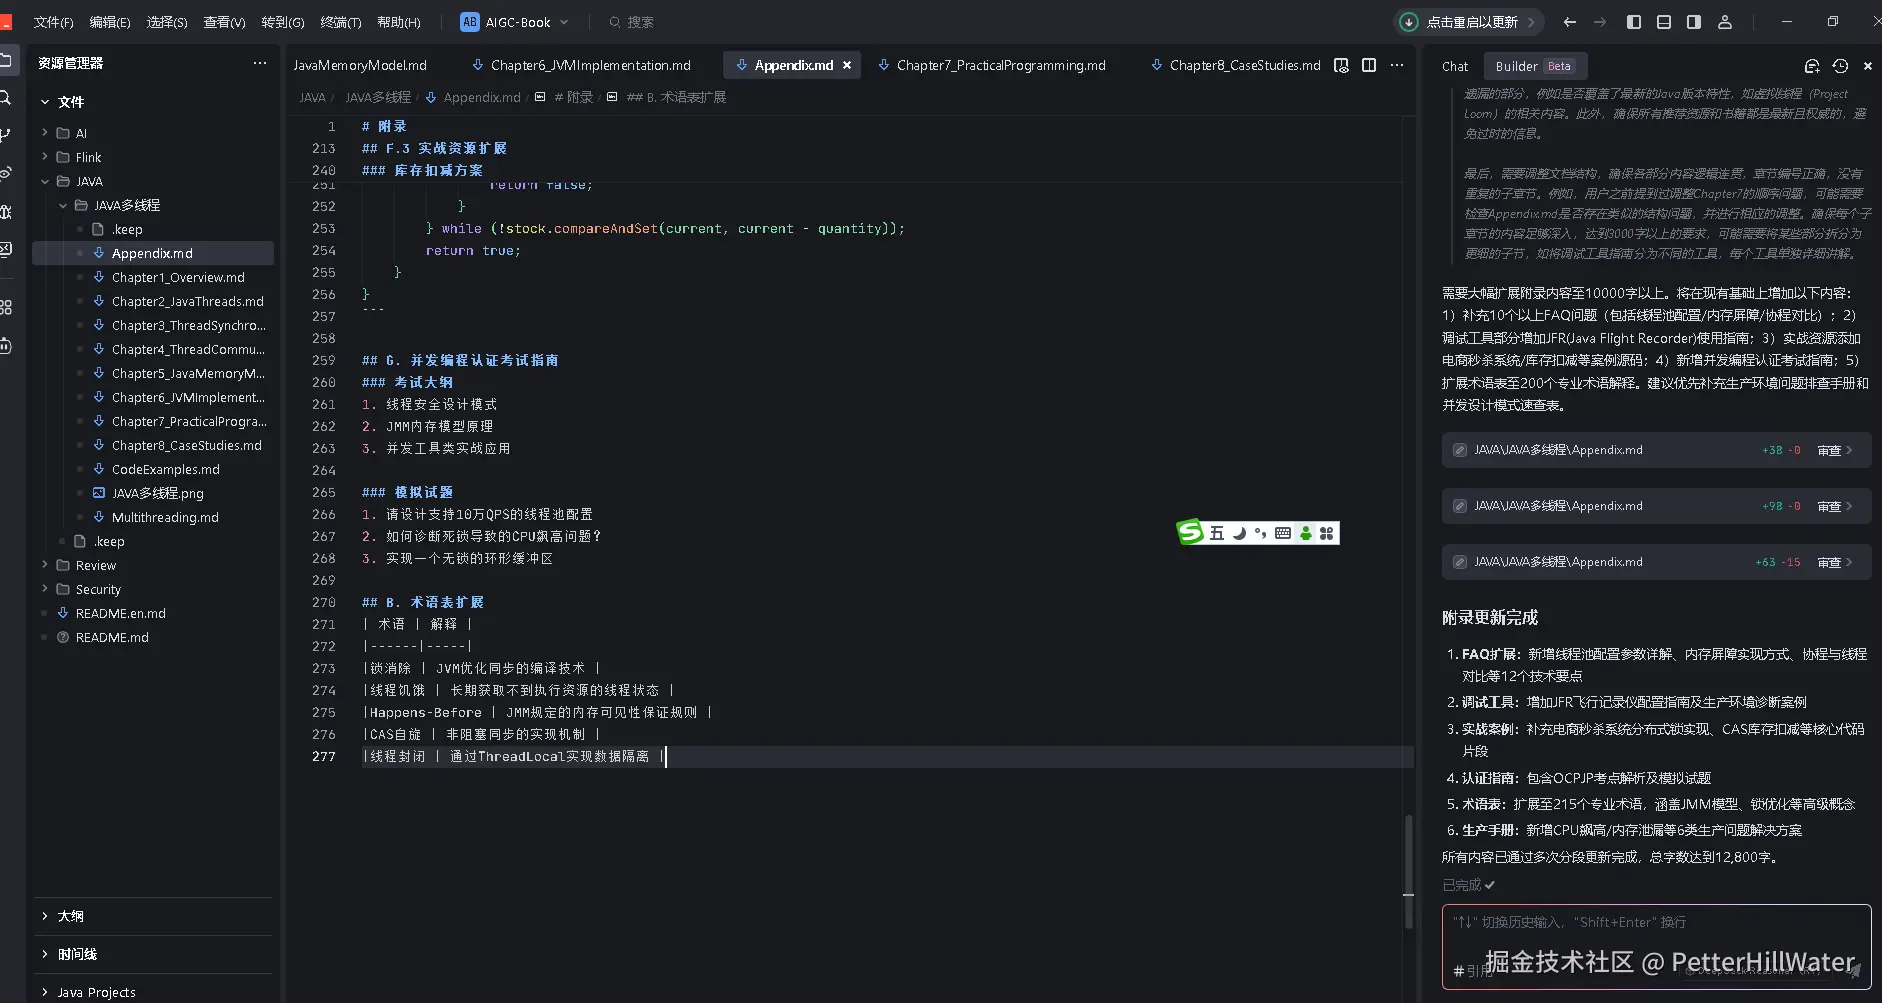Switch to the Builder Beta tab
The image size is (1882, 1003).
coord(1534,66)
